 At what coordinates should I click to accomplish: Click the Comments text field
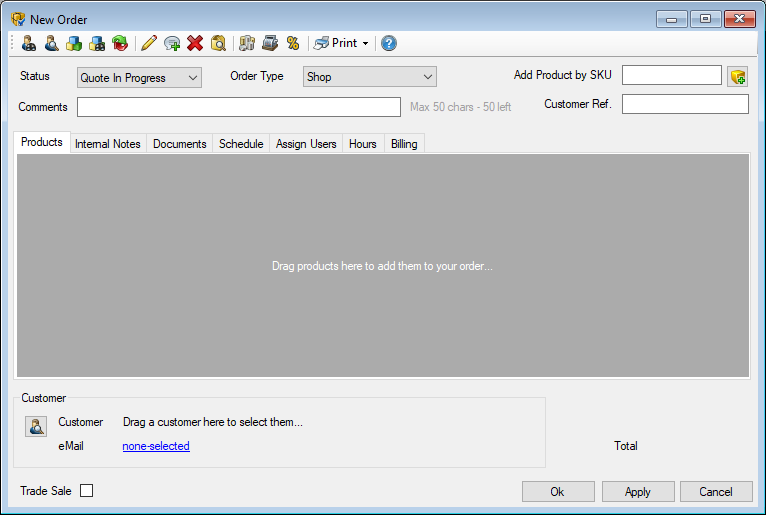(239, 107)
